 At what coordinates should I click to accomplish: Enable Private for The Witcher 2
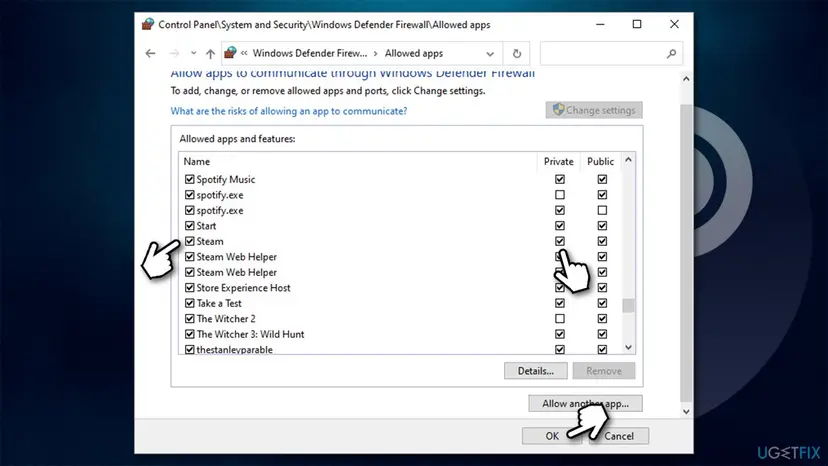560,319
